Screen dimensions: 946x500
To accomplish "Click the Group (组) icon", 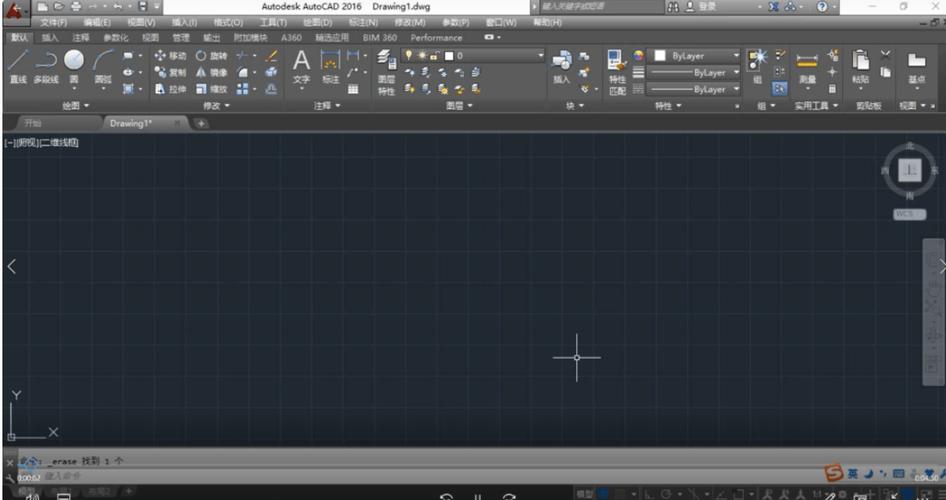I will pyautogui.click(x=757, y=66).
